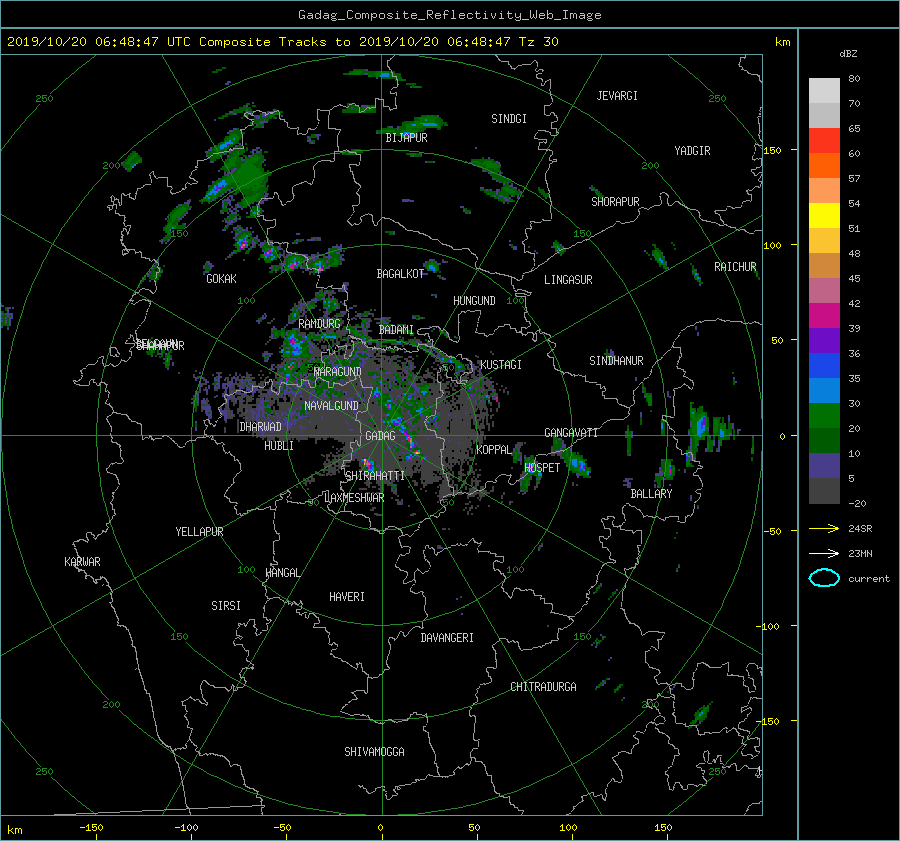This screenshot has height=841, width=900.
Task: Click the LINGASUR city label
Action: tap(568, 280)
